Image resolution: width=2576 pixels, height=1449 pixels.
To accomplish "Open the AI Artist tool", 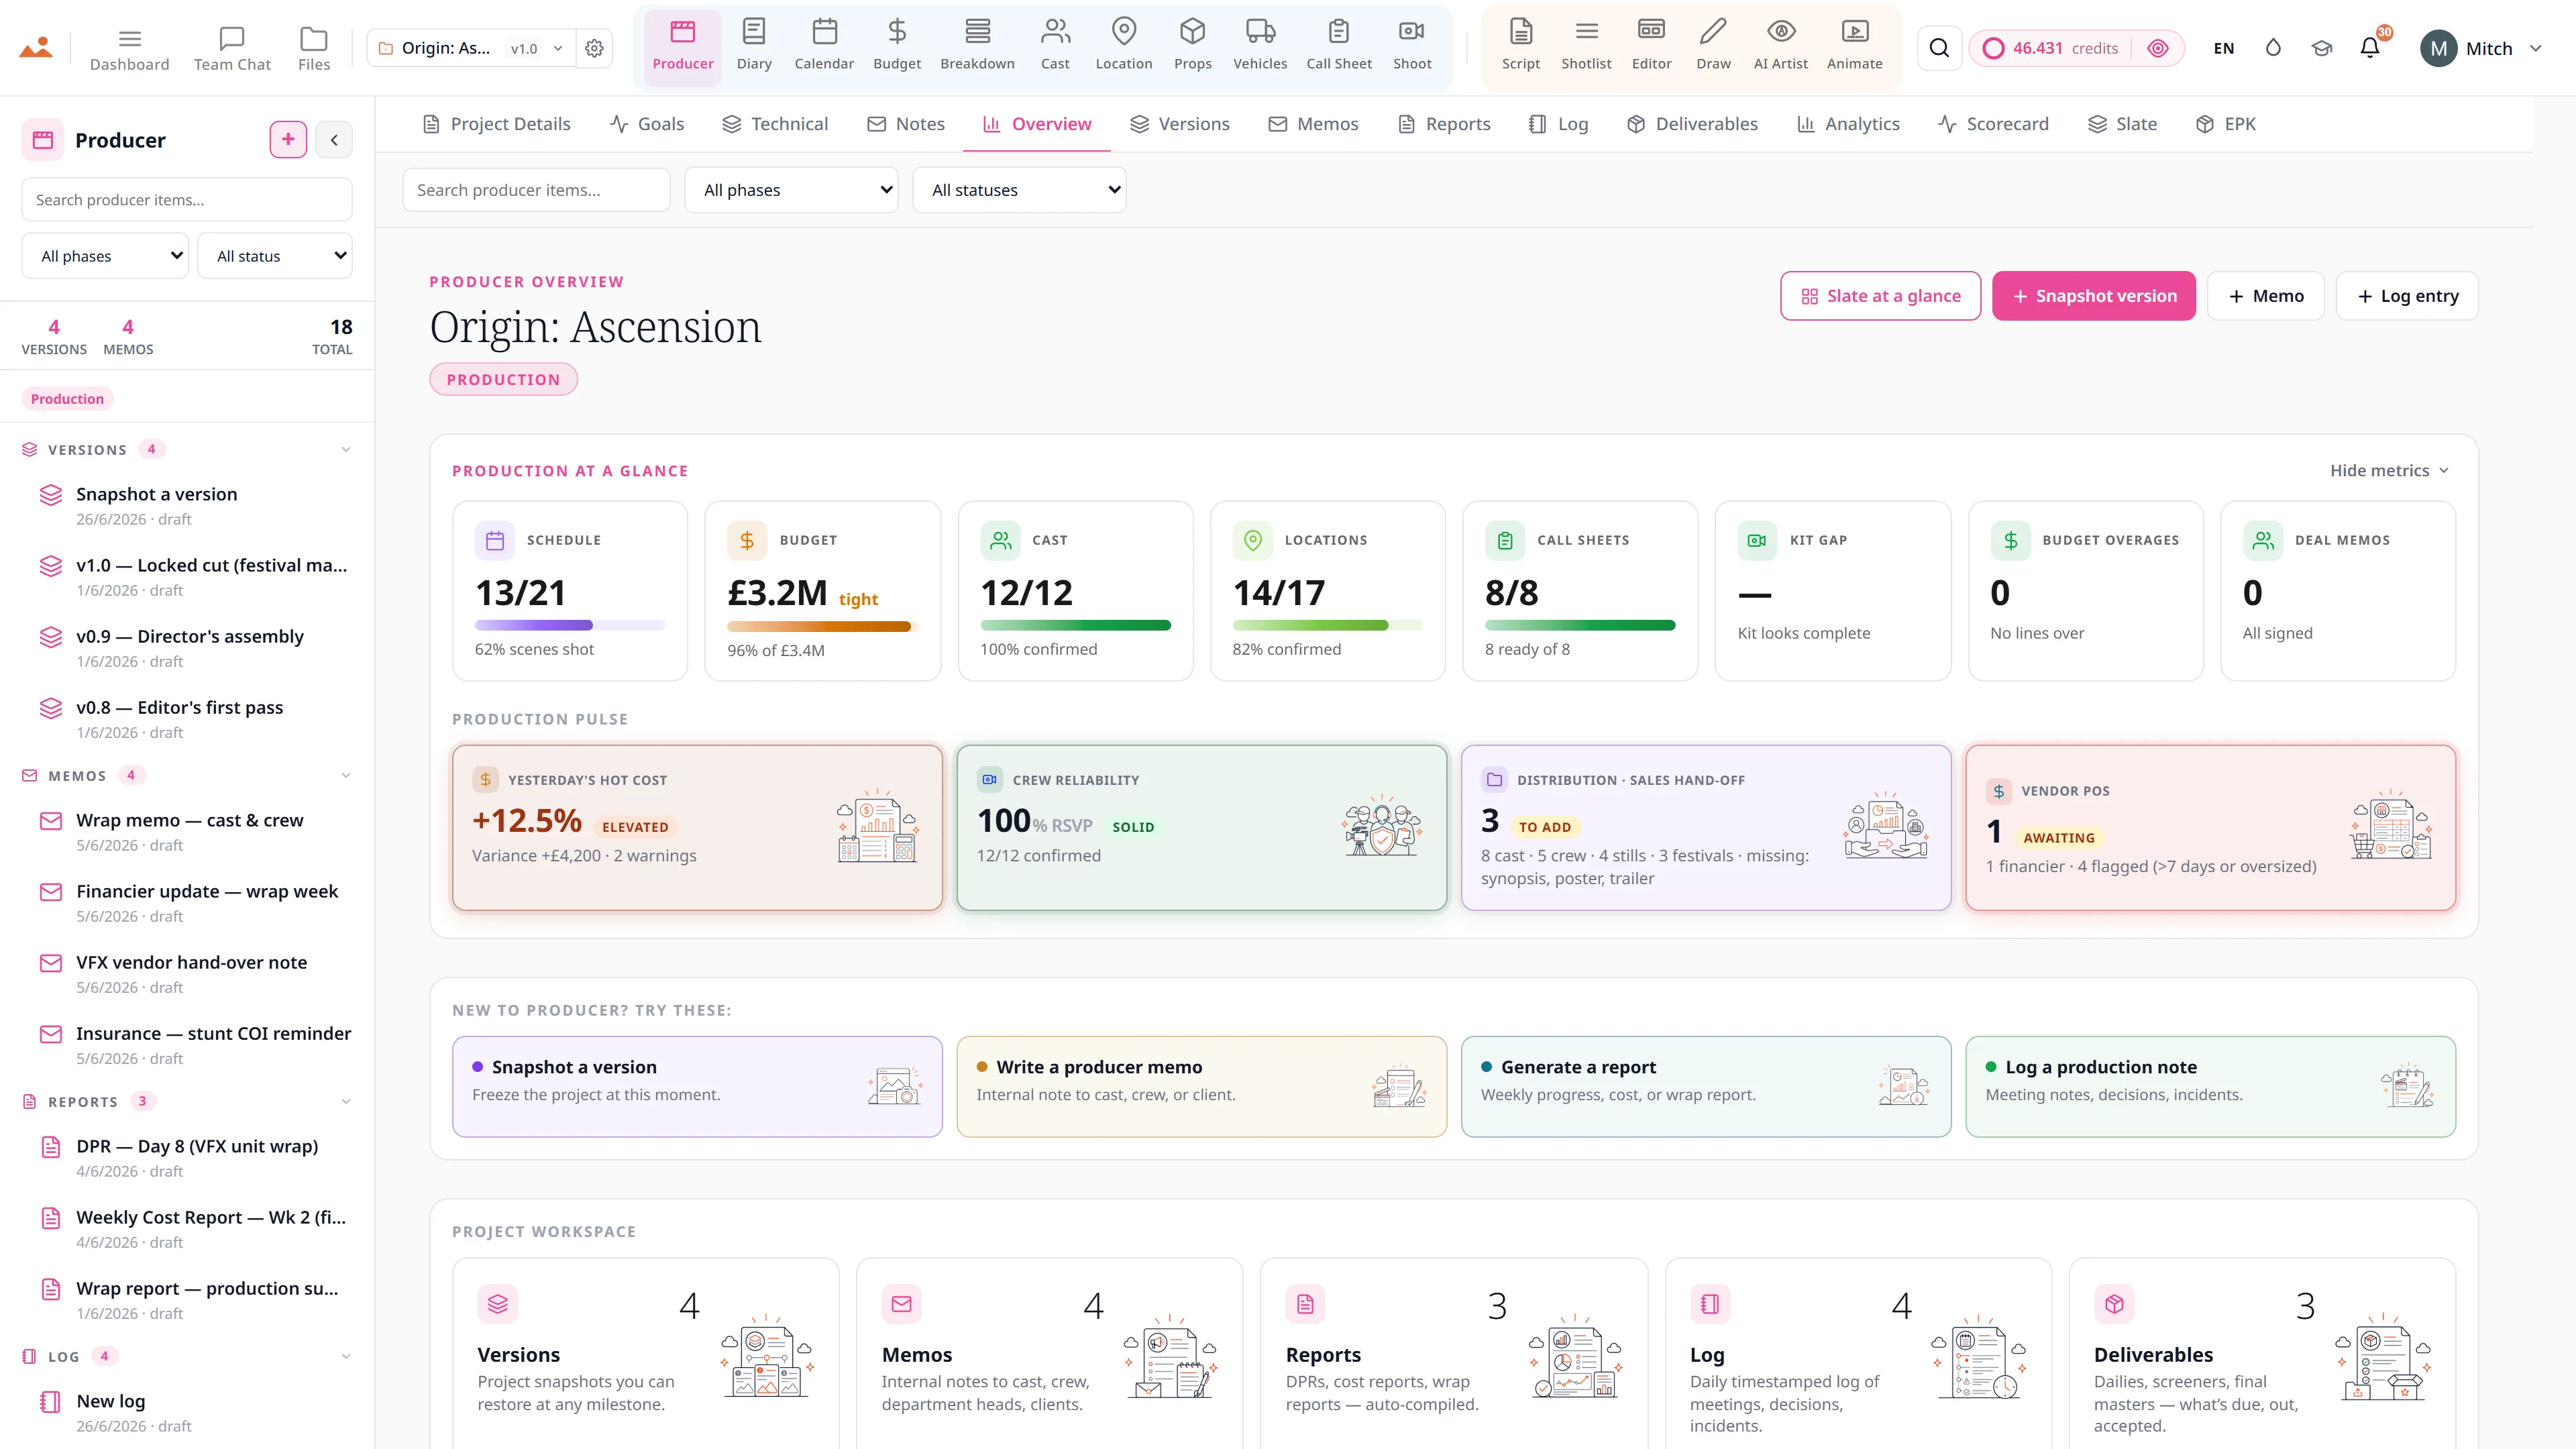I will click(x=1780, y=46).
